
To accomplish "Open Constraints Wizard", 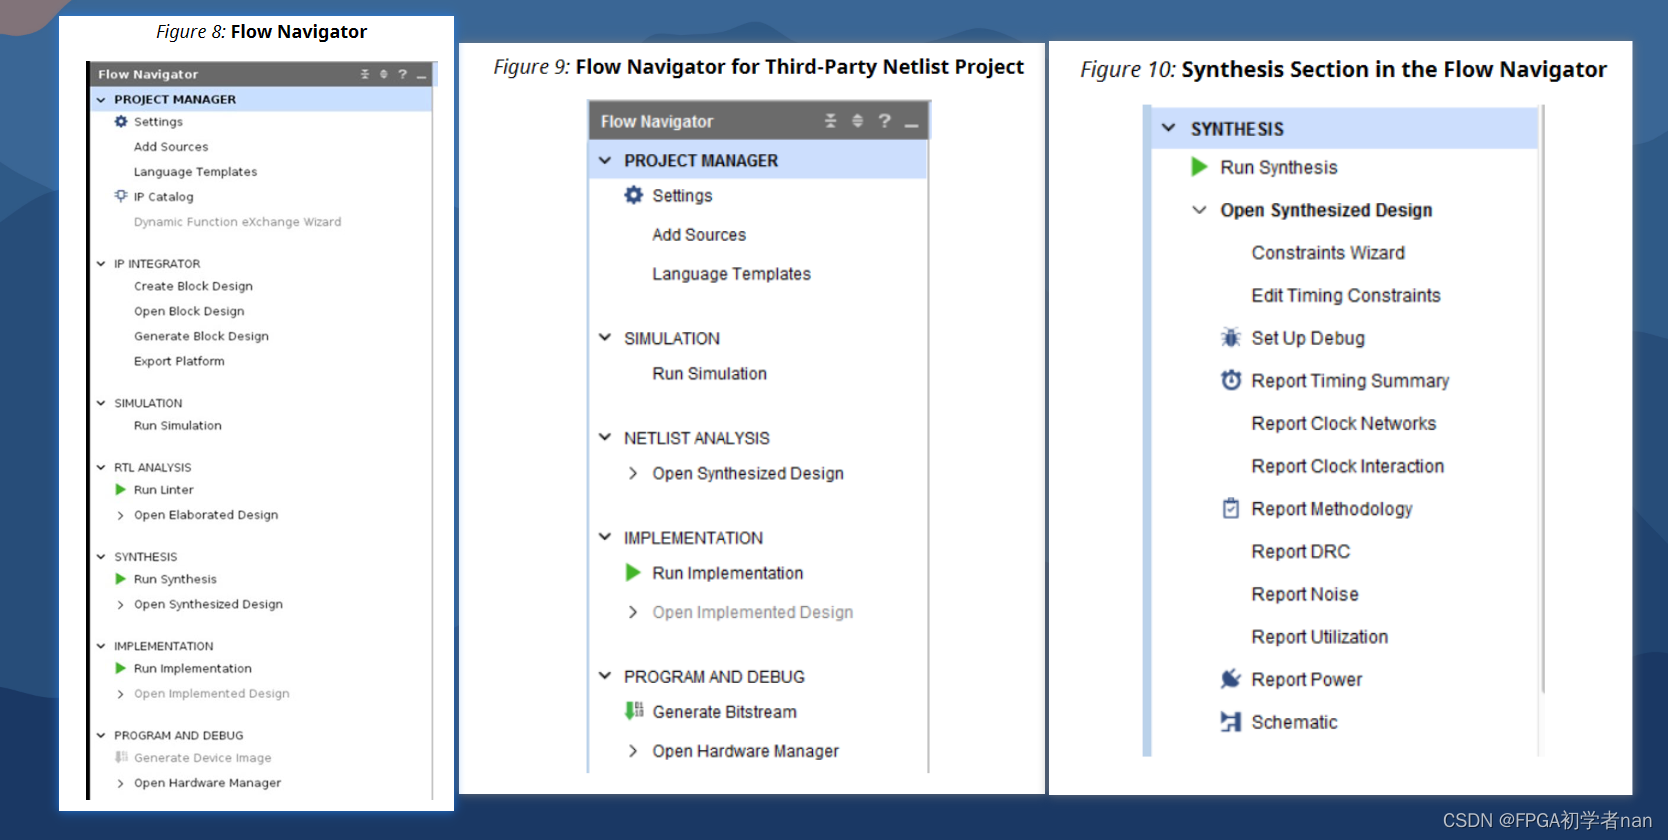I will point(1328,253).
